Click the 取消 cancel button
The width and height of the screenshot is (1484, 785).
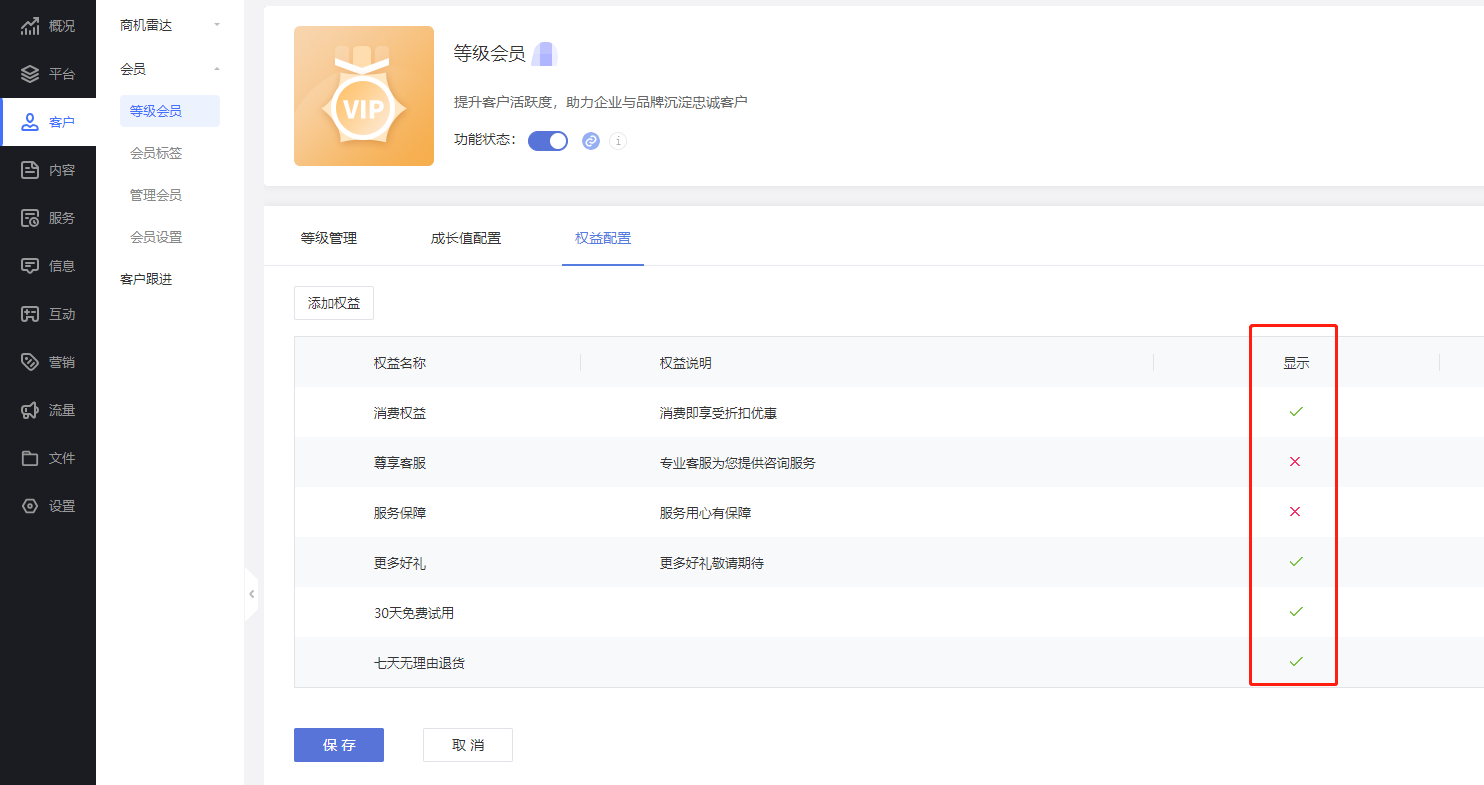coord(468,745)
